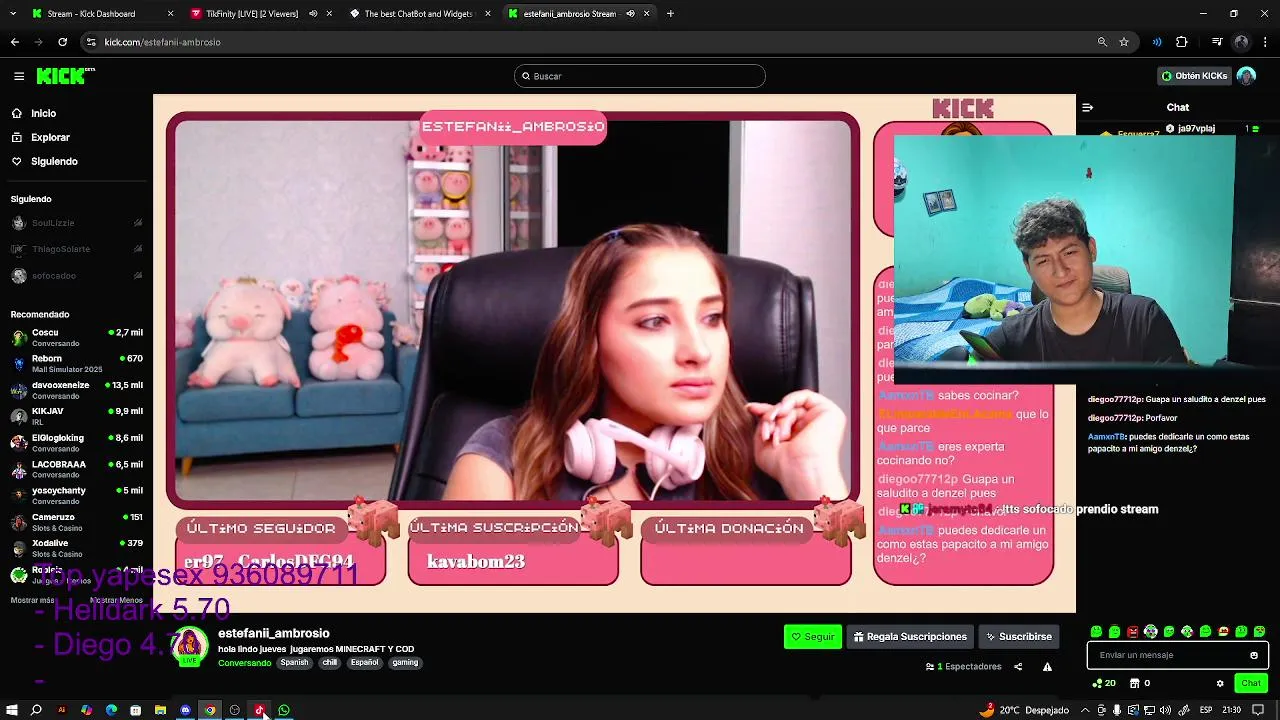Collapse the chat panel with the arrow icon
The width and height of the screenshot is (1280, 720).
click(x=1088, y=107)
